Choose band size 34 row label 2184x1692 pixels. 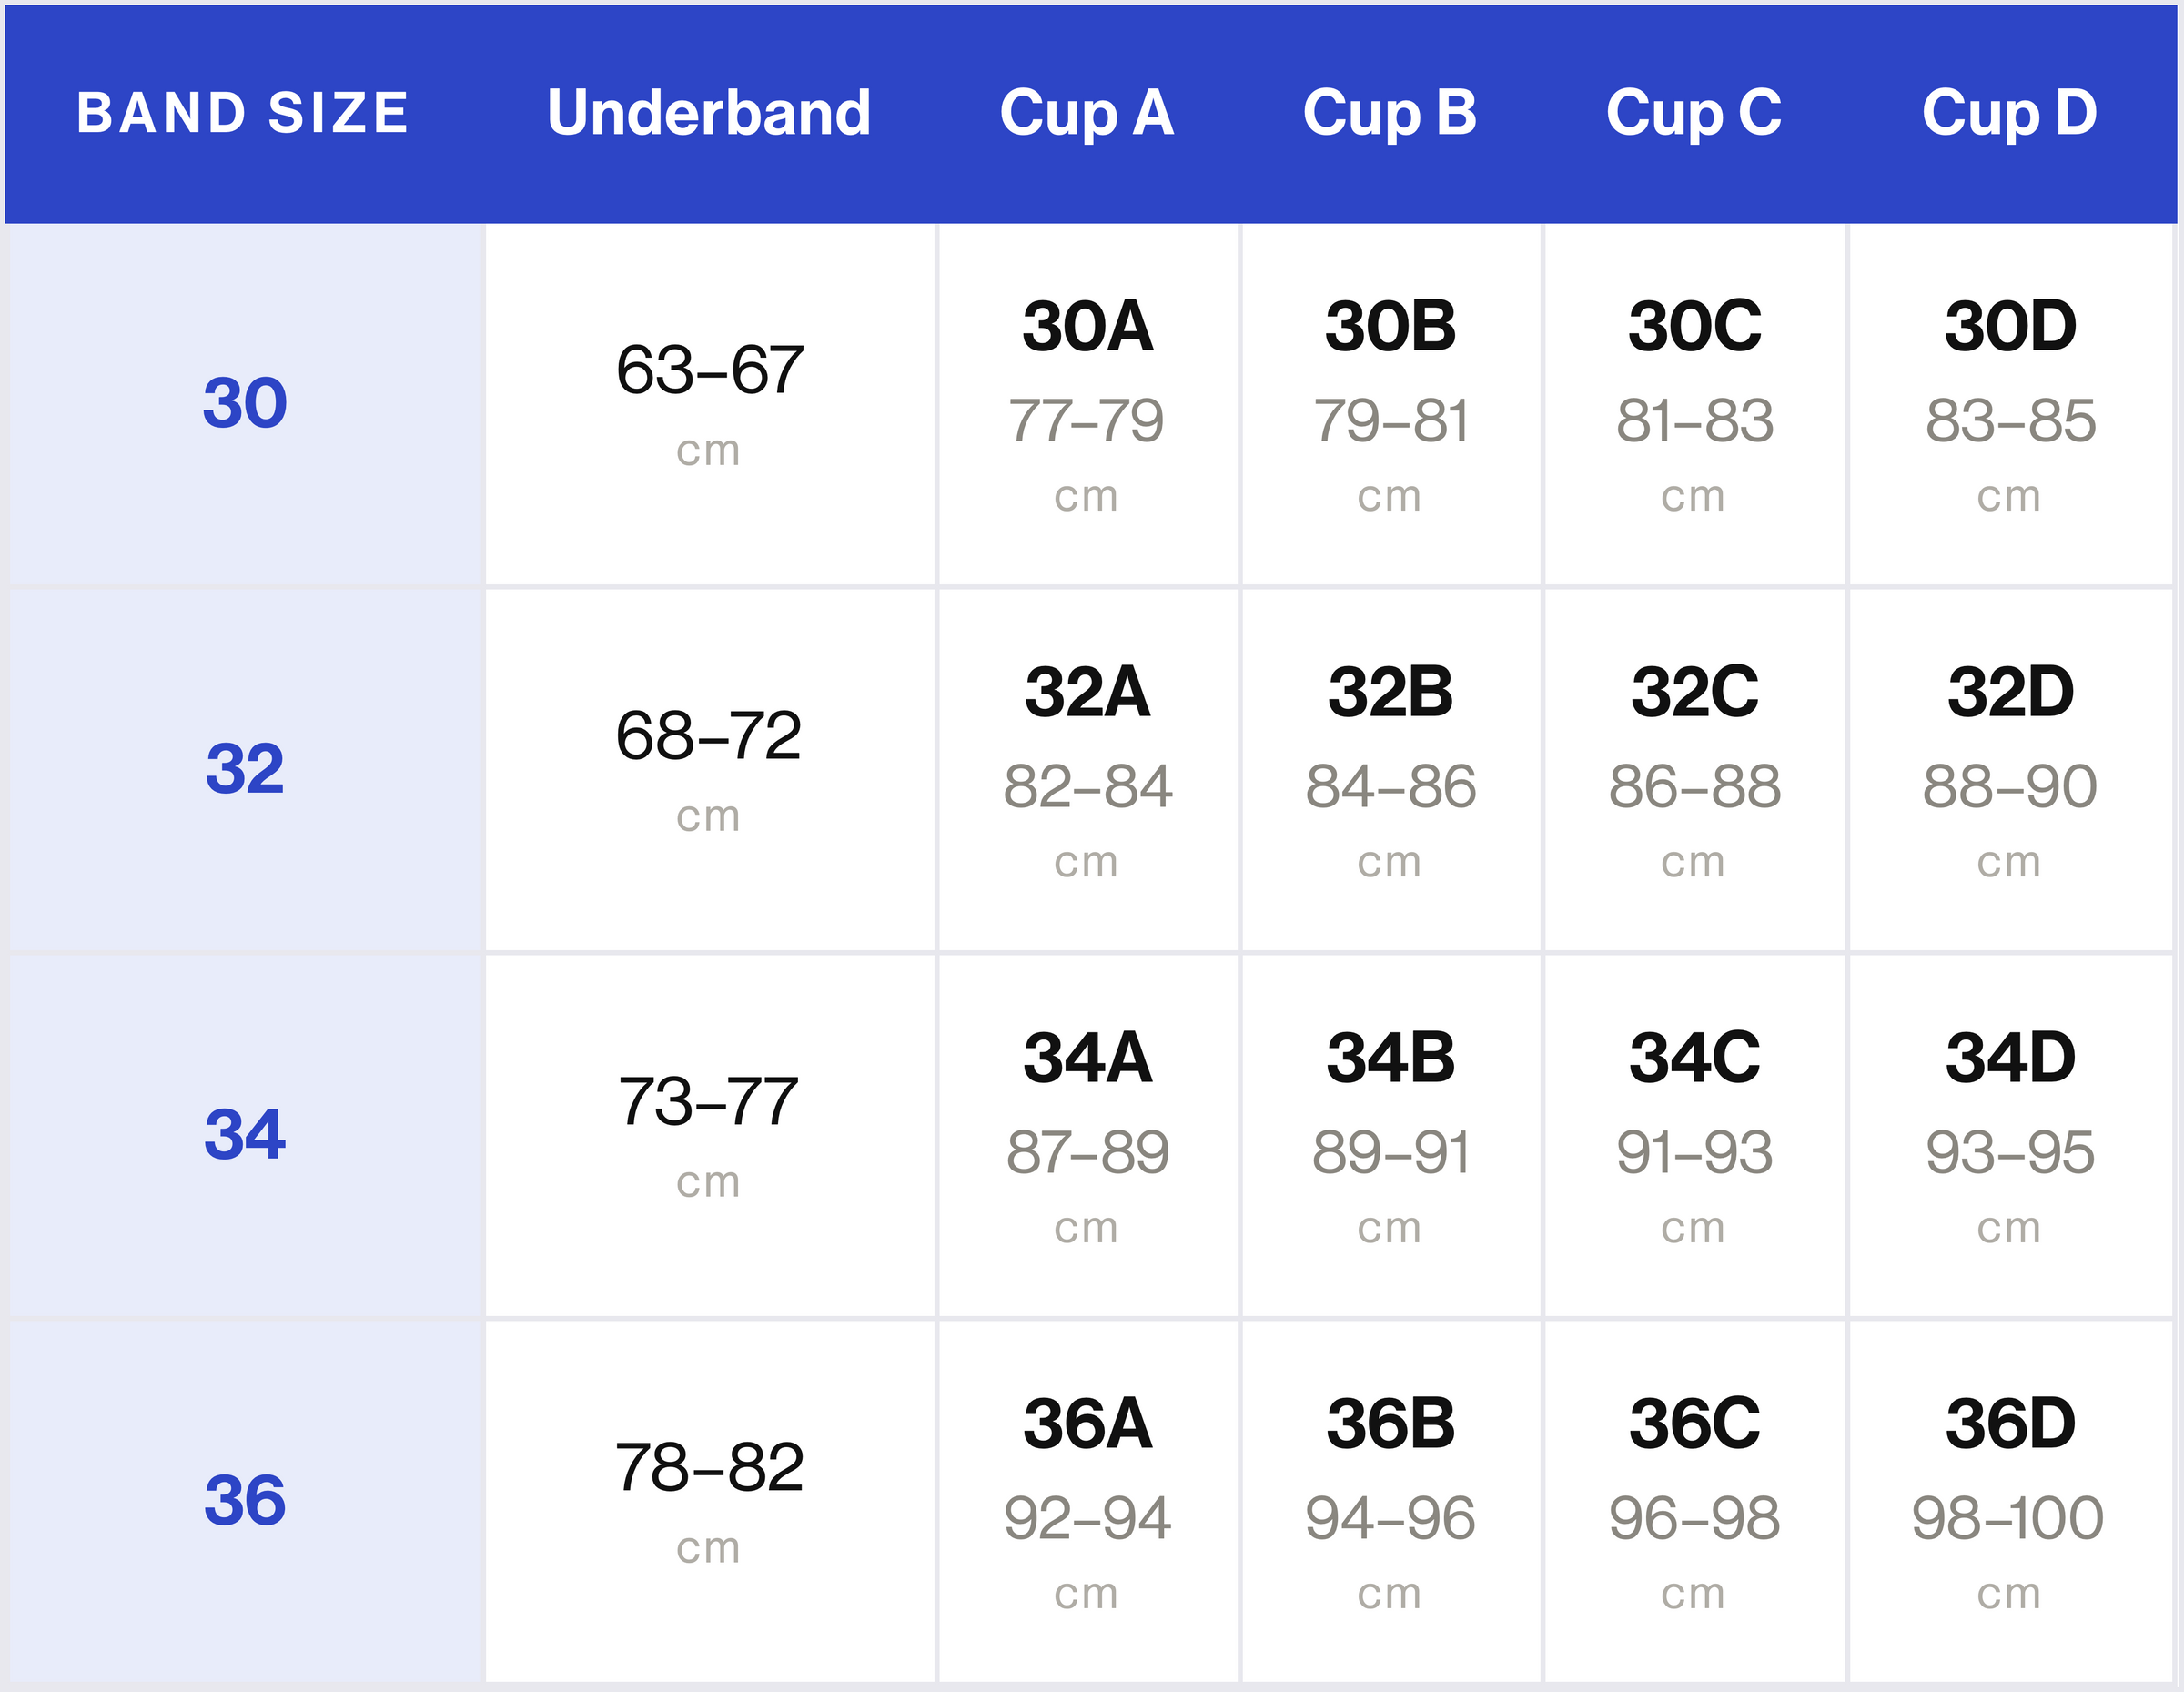pyautogui.click(x=245, y=1135)
